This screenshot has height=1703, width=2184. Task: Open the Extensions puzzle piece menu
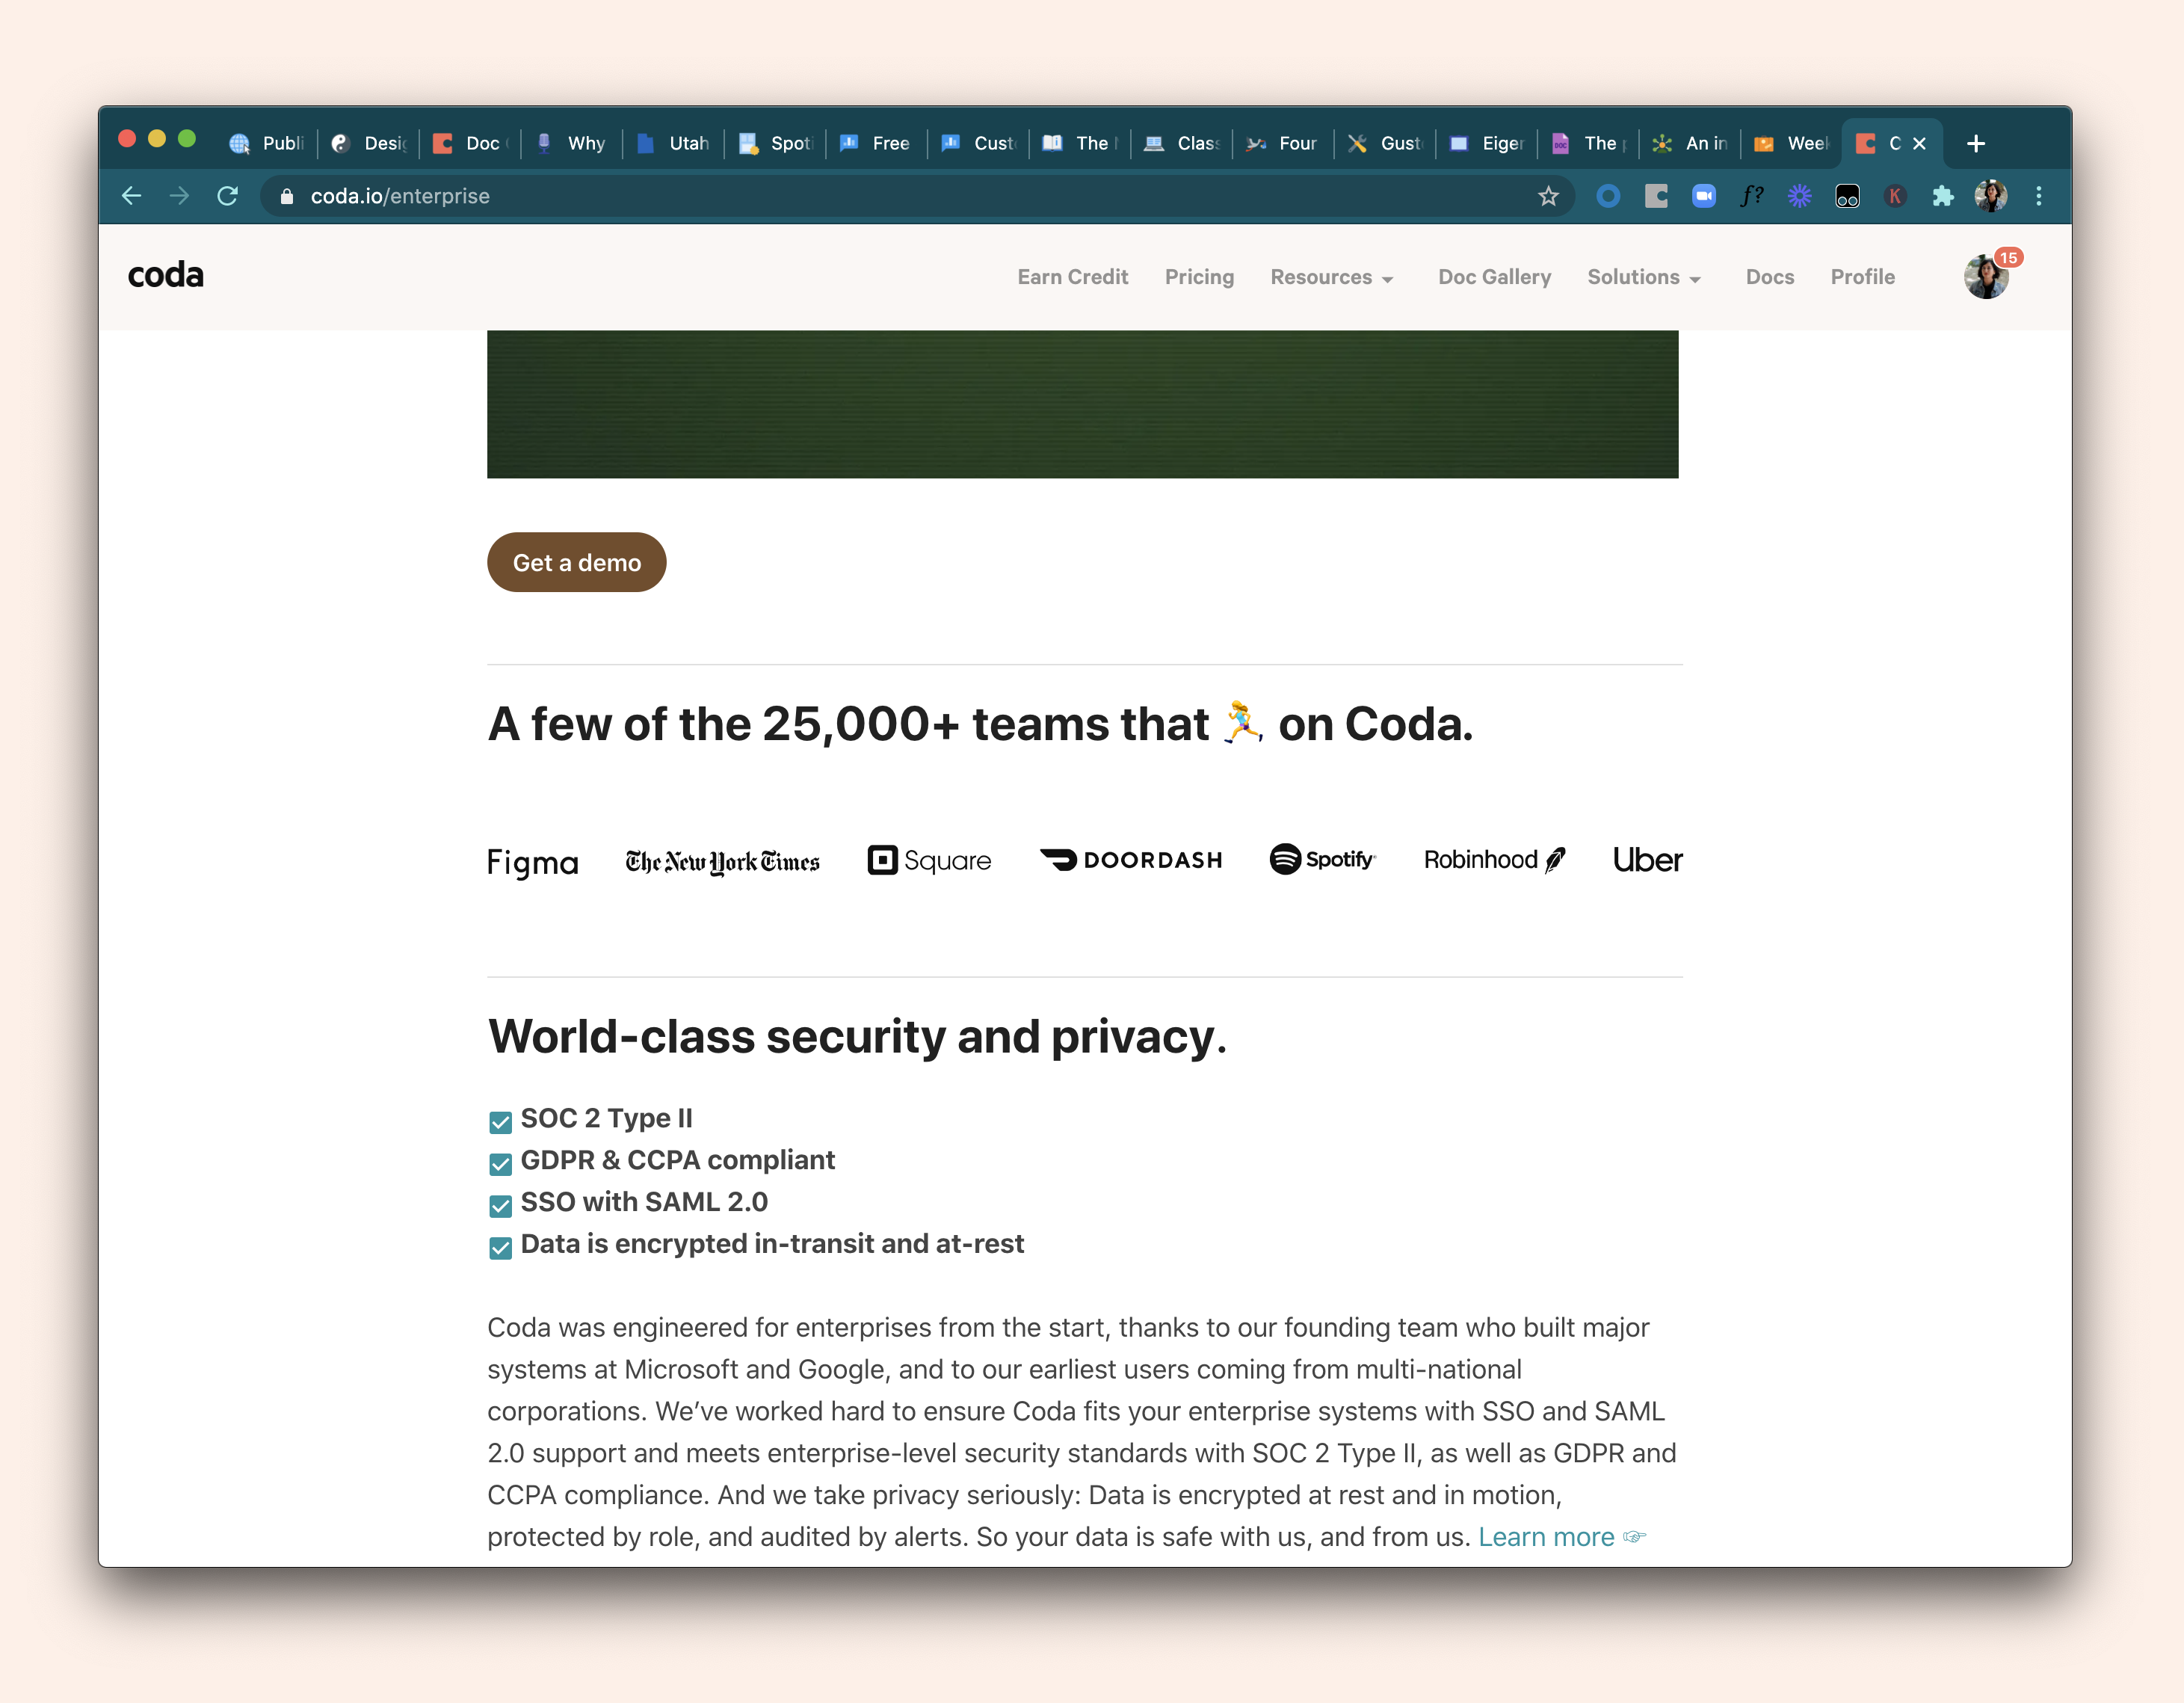[1942, 196]
